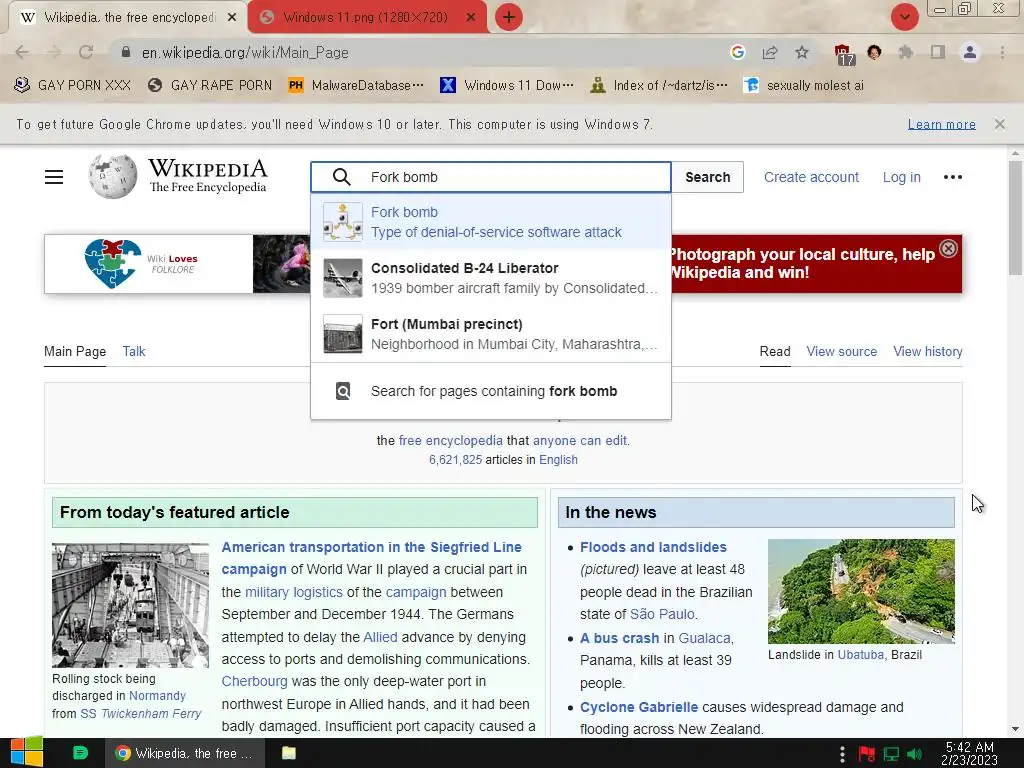Viewport: 1024px width, 768px height.
Task: Click the Search button
Action: (707, 177)
